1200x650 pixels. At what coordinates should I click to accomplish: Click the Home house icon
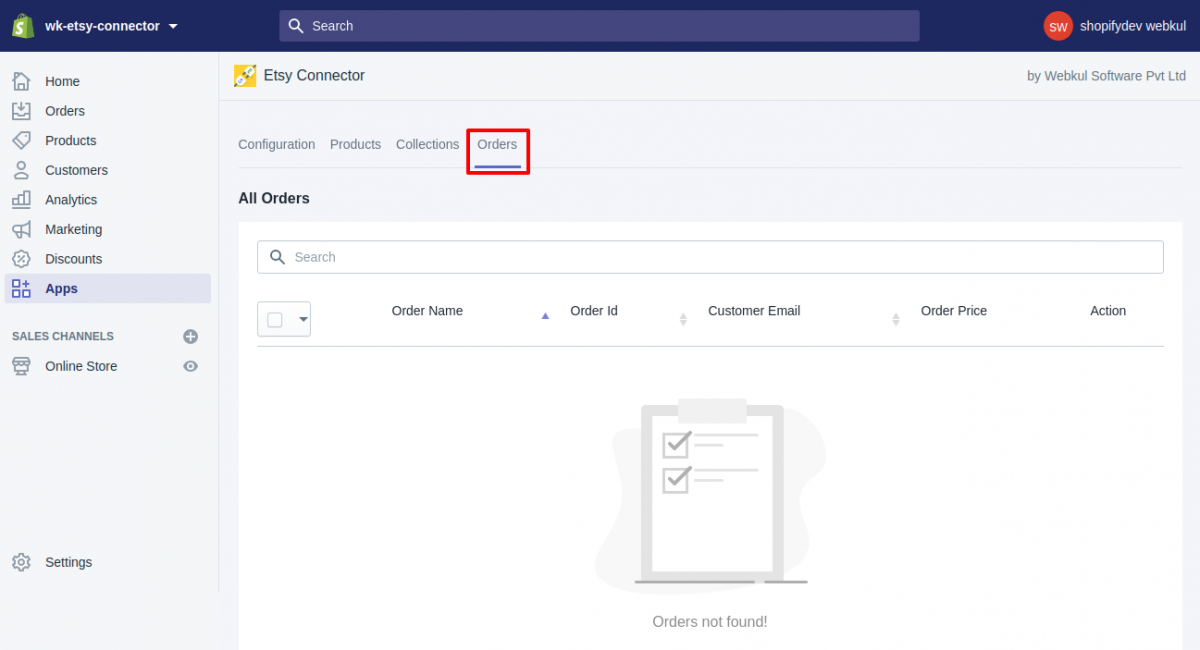pos(21,81)
